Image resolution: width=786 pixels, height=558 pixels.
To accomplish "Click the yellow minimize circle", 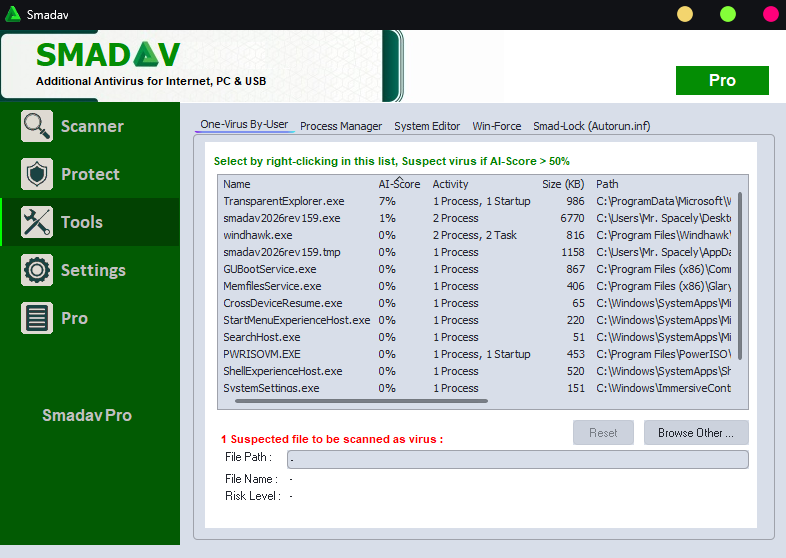I will [685, 14].
